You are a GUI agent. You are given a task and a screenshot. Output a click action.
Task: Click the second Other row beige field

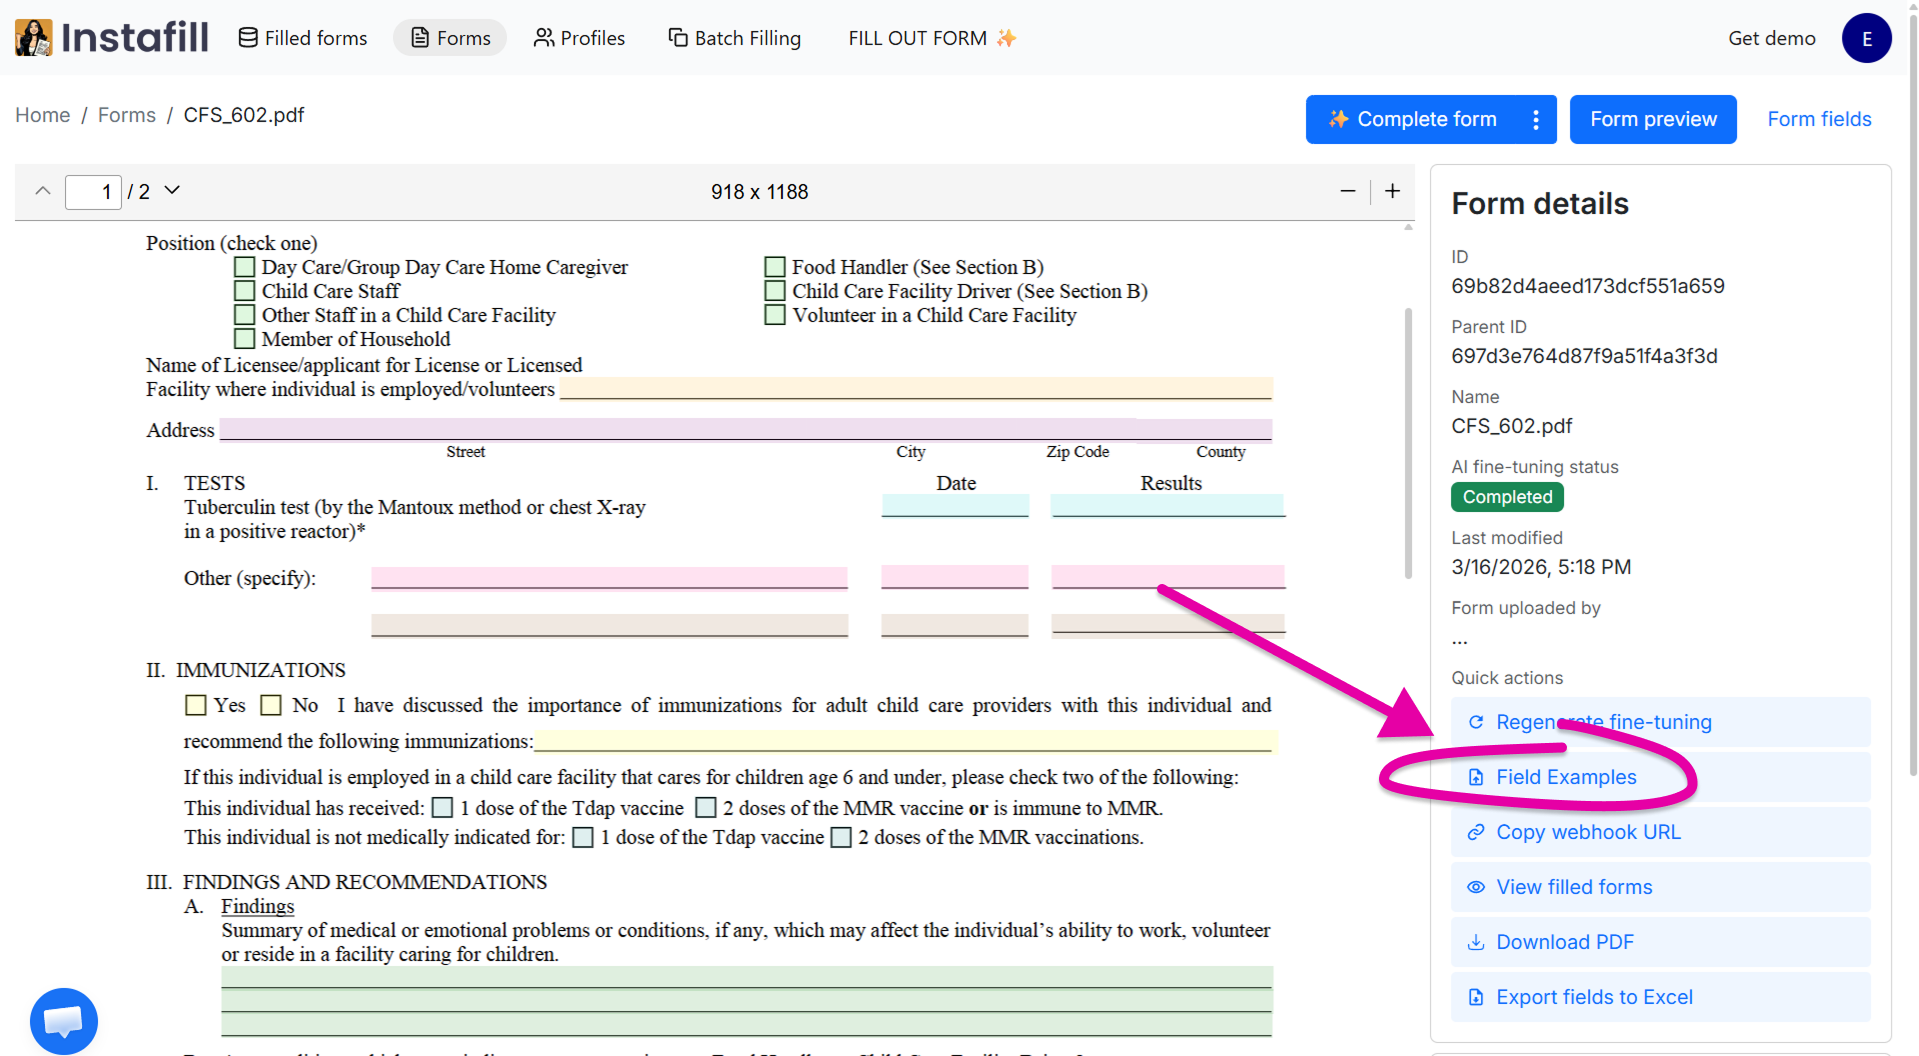[x=609, y=625]
